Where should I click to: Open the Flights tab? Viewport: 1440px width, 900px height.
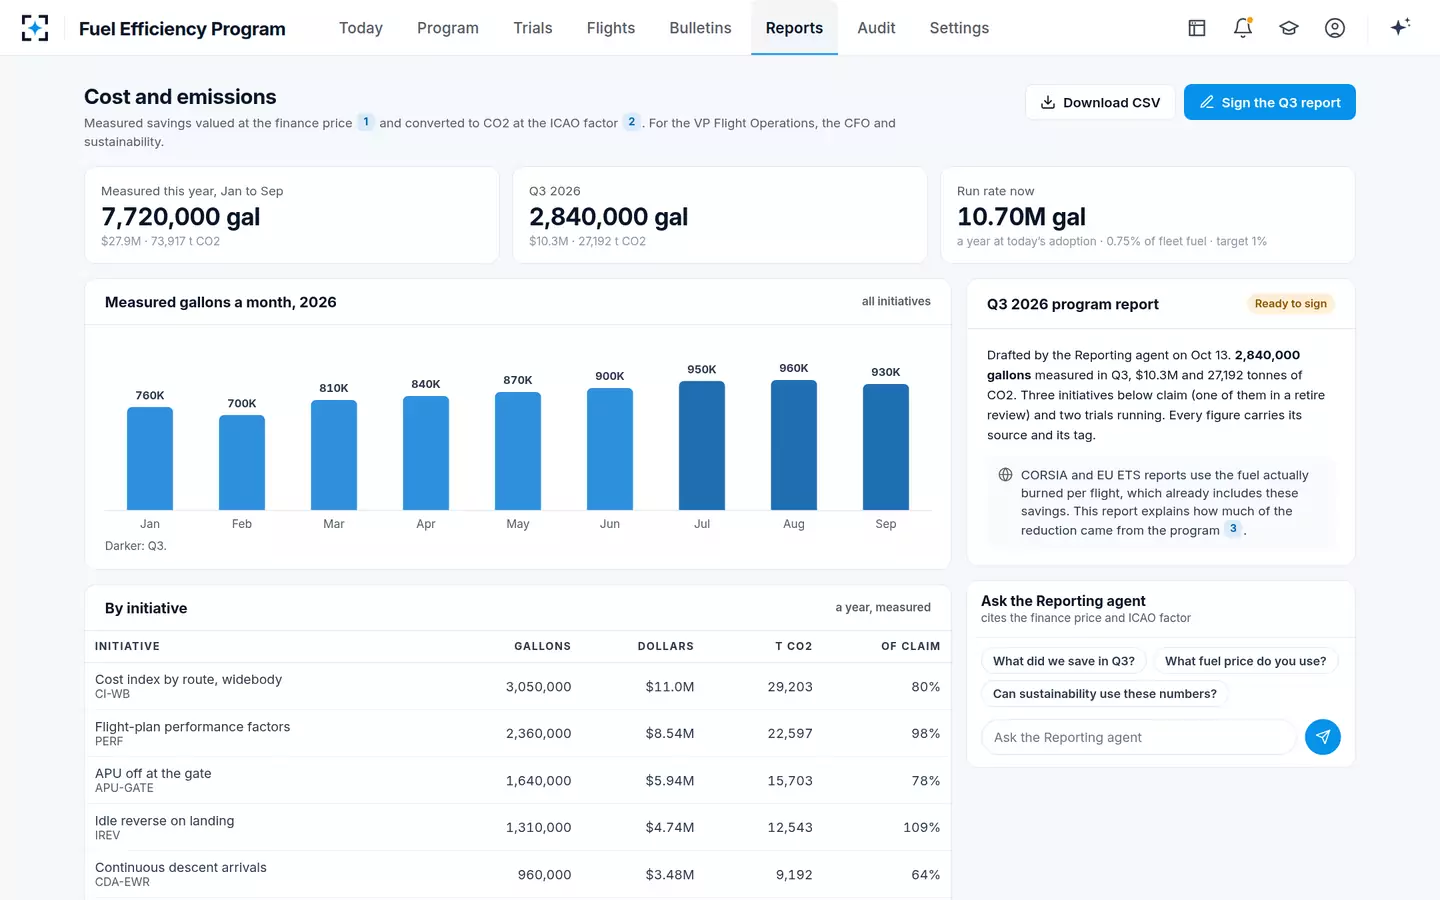coord(611,28)
